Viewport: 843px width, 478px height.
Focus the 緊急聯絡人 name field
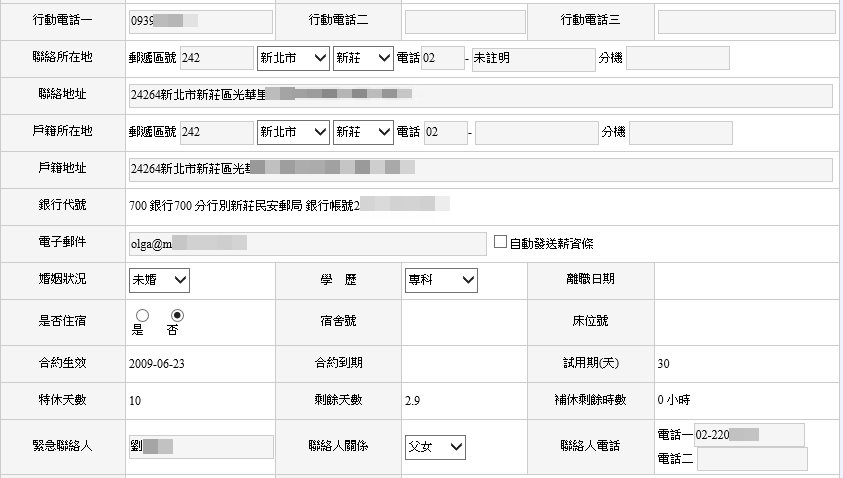200,446
